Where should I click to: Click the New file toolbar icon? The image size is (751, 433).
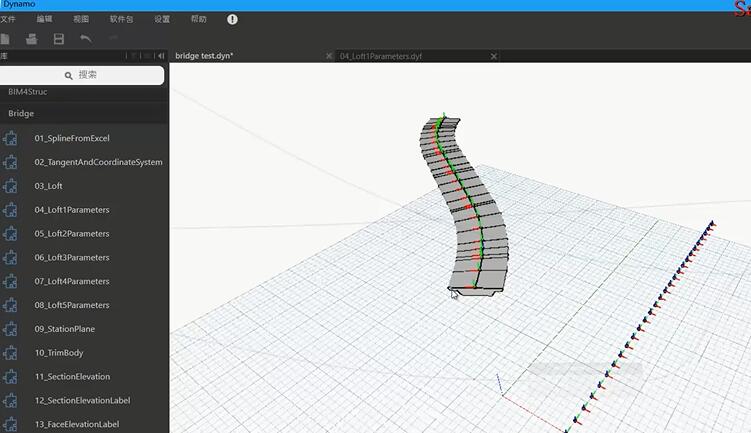(5, 38)
